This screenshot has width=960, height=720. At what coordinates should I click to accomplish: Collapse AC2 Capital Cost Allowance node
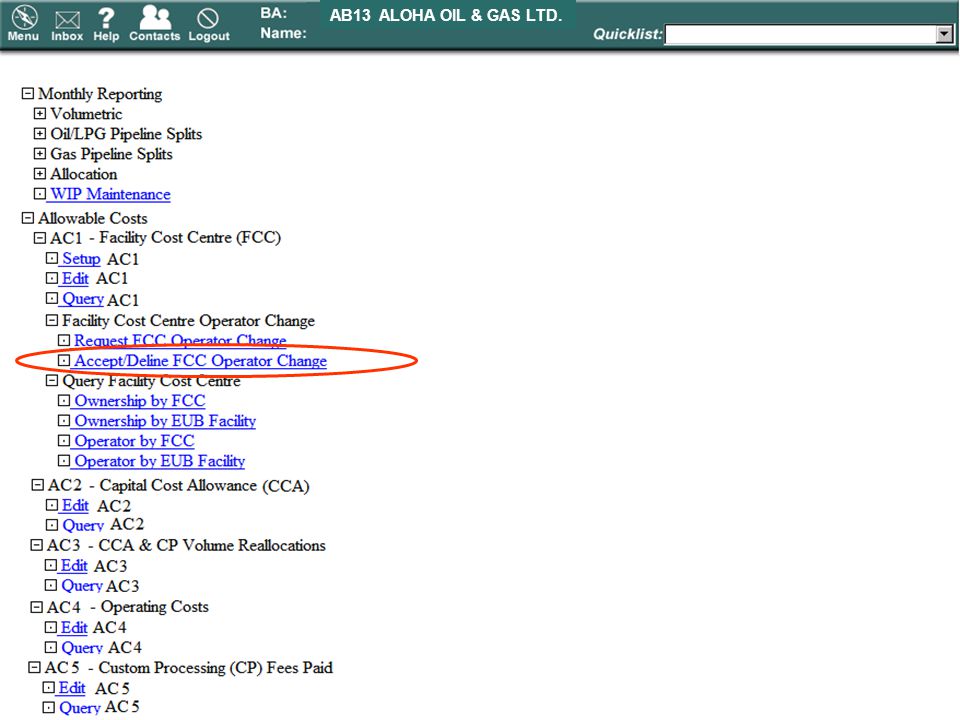coord(37,486)
